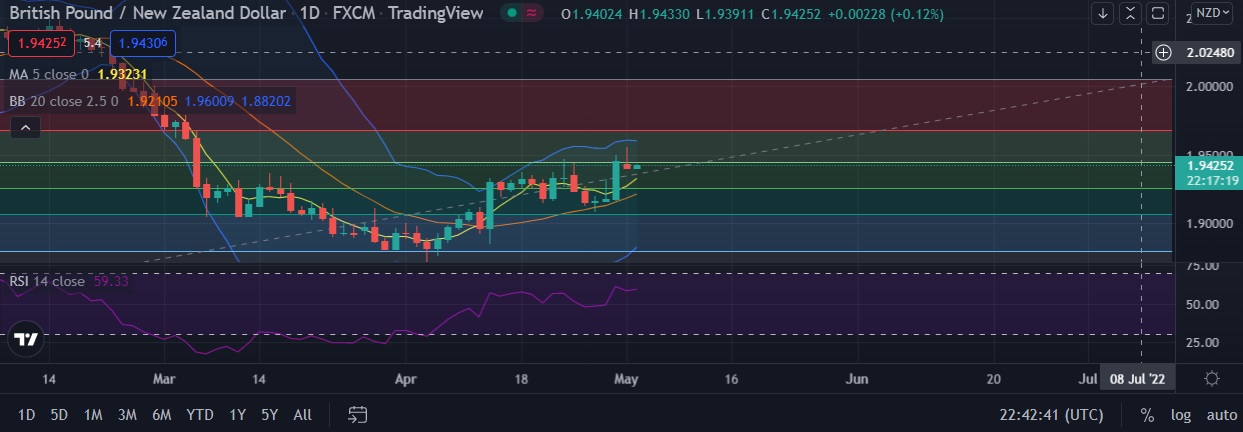Toggle log scale mode
This screenshot has height=432, width=1243.
click(1181, 414)
